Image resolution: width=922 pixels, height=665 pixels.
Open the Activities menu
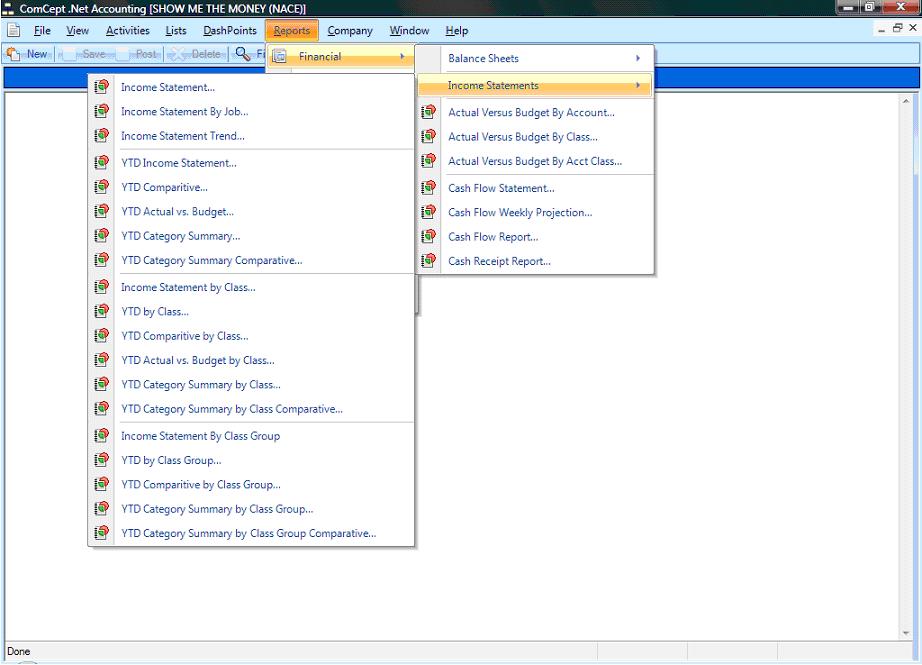click(x=128, y=31)
